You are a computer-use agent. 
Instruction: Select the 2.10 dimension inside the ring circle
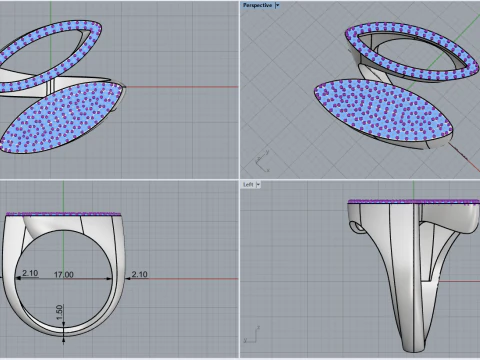[x=30, y=273]
